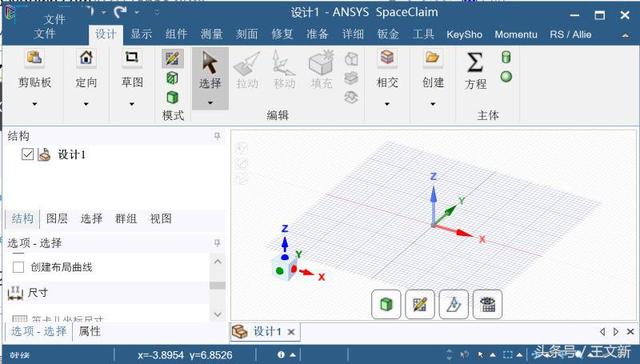The width and height of the screenshot is (640, 364).
Task: Pin the 结构 panel
Action: pyautogui.click(x=217, y=136)
